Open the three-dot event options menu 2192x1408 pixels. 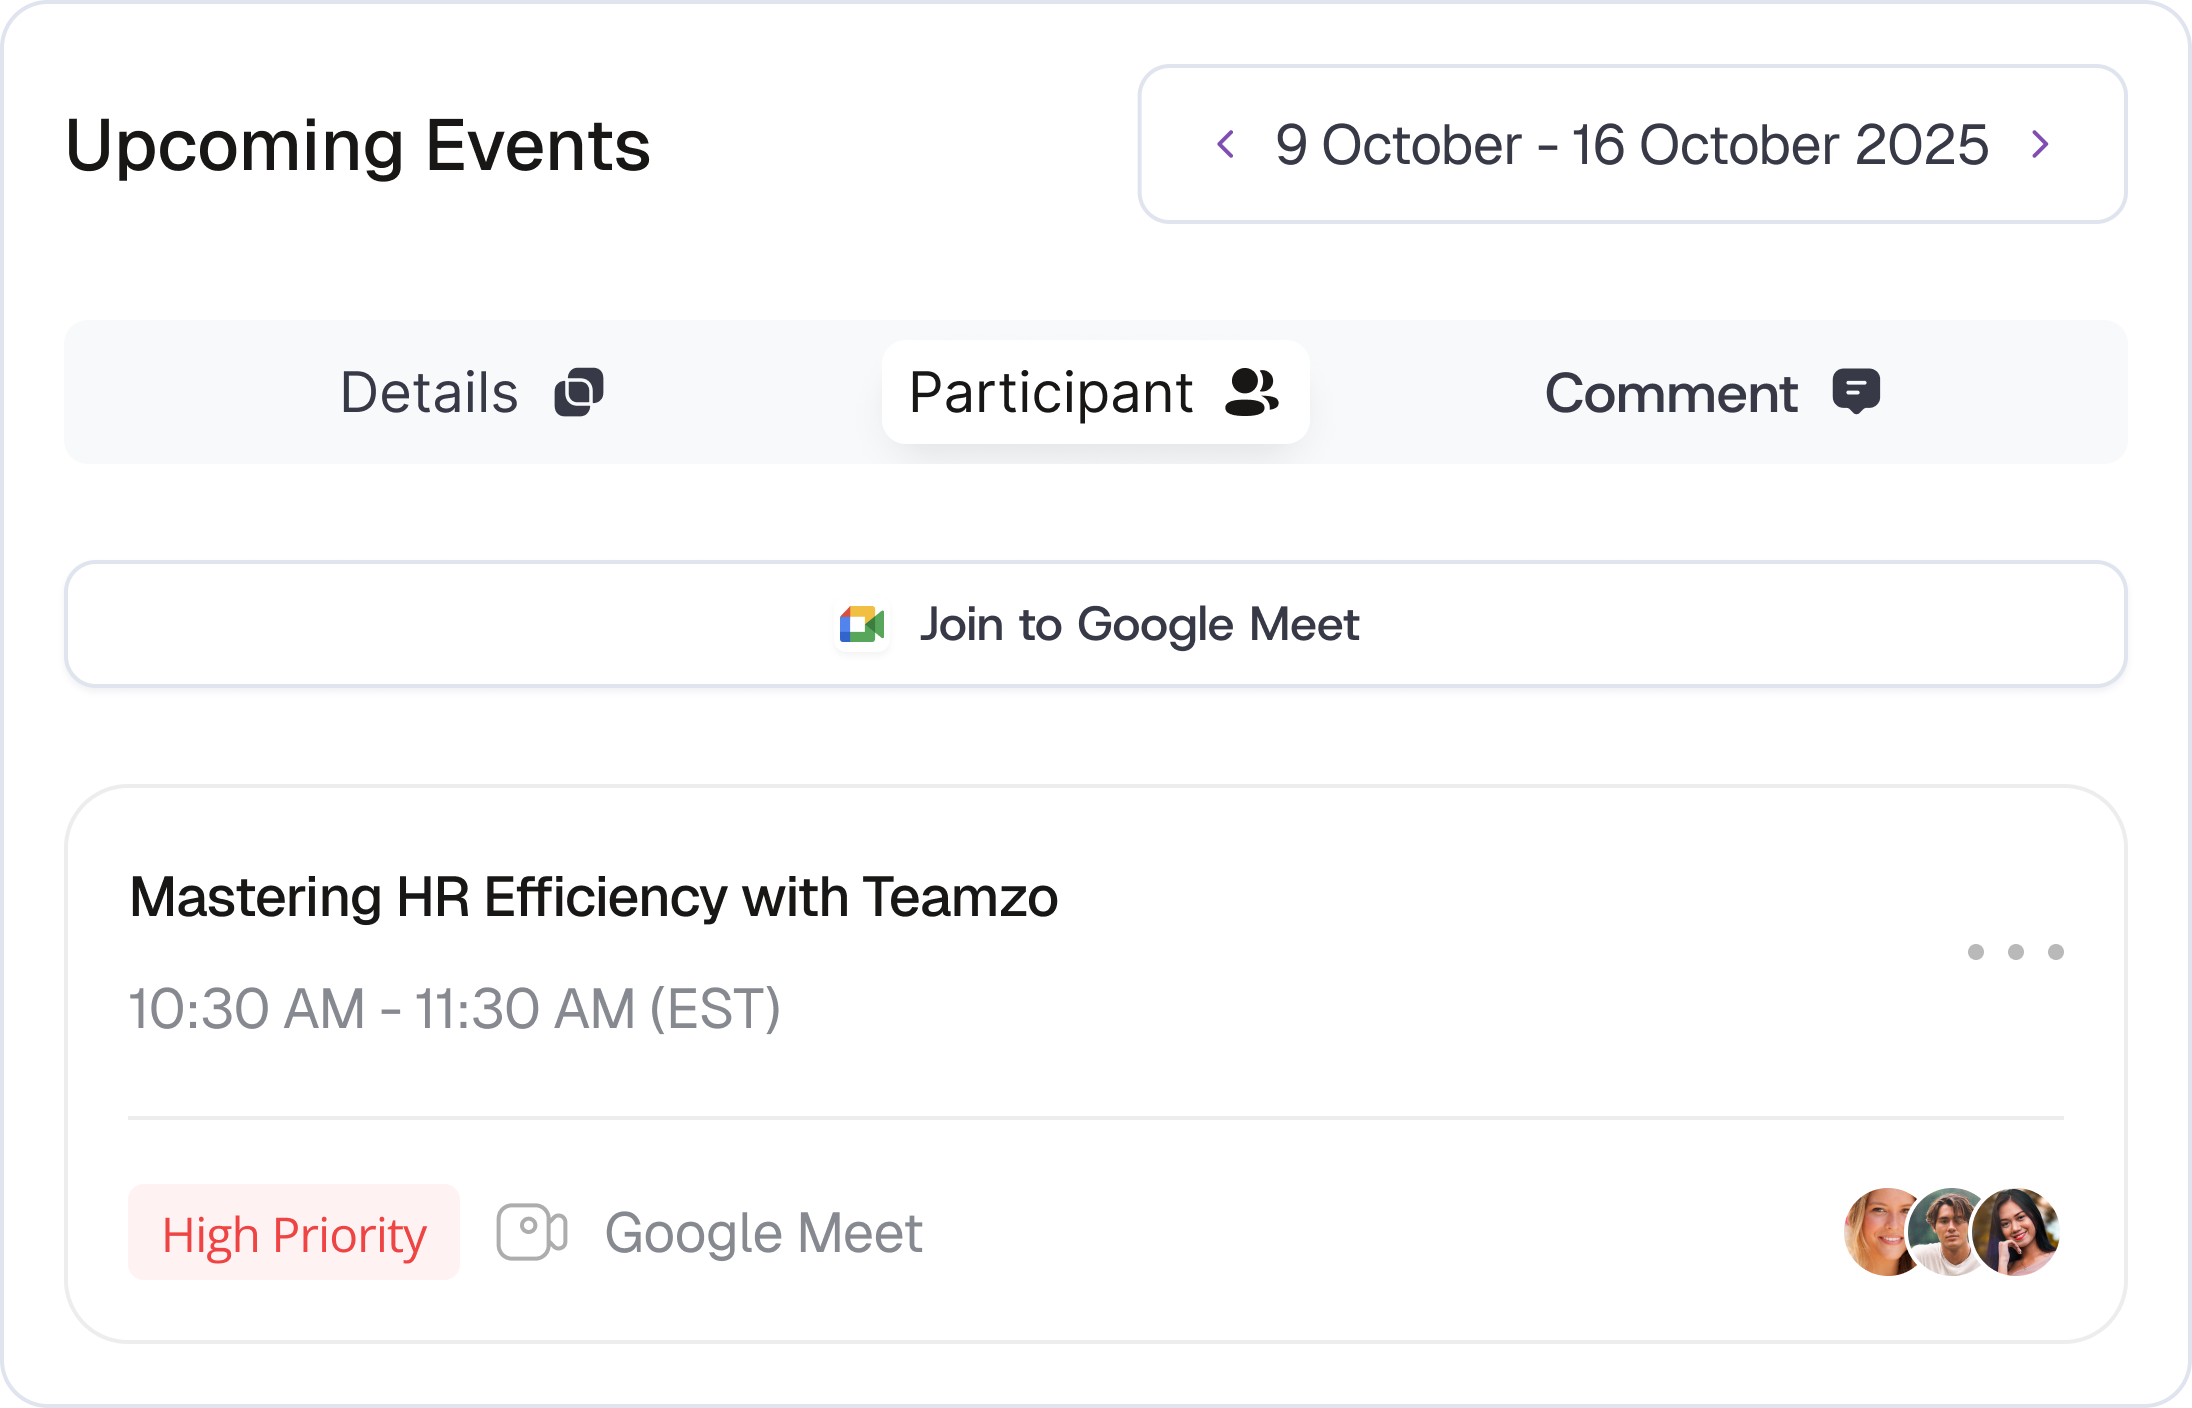click(2016, 952)
